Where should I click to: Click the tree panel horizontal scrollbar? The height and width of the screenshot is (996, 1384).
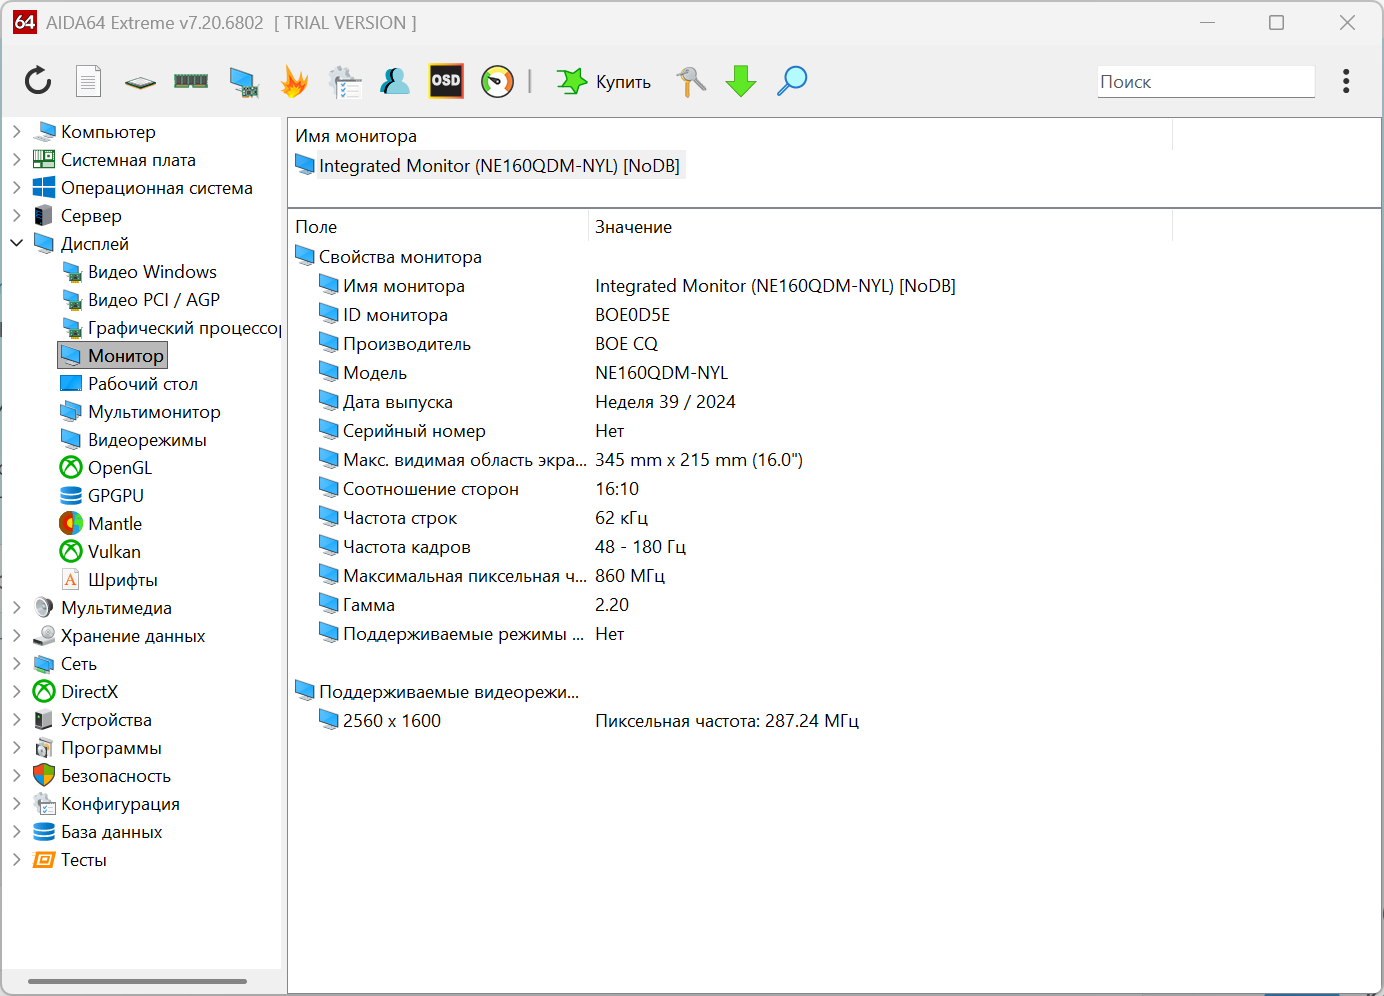click(137, 981)
